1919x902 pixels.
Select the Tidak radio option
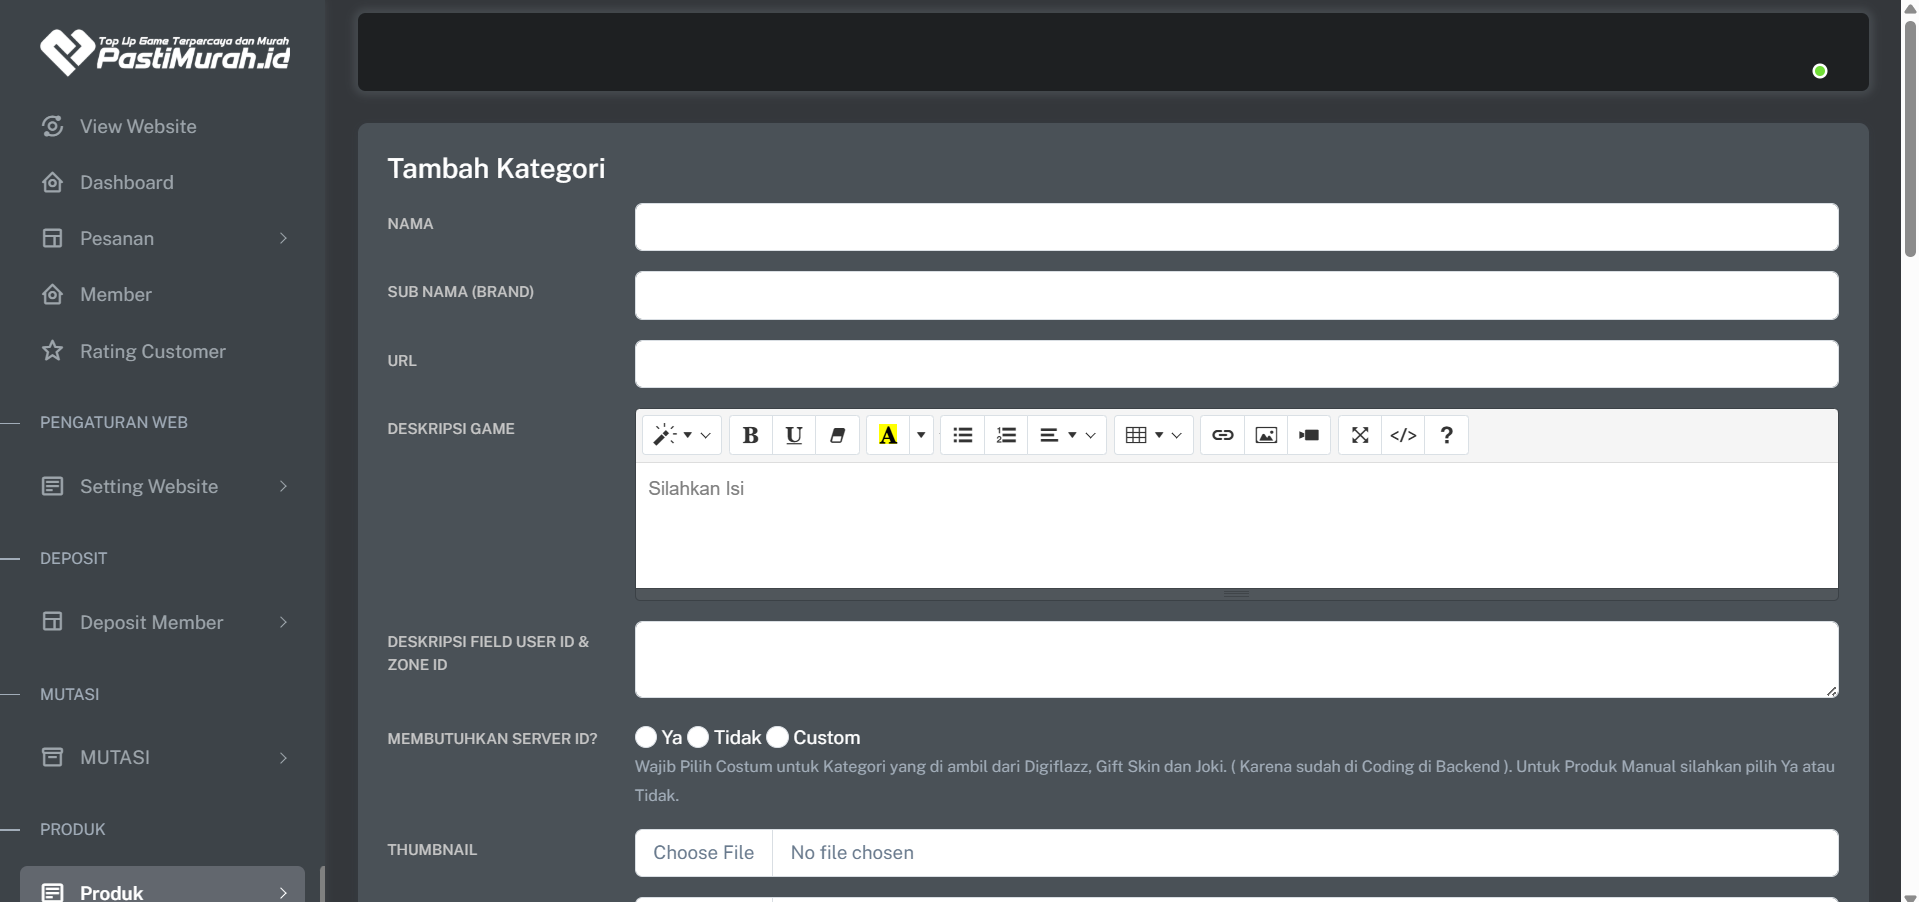pos(698,737)
